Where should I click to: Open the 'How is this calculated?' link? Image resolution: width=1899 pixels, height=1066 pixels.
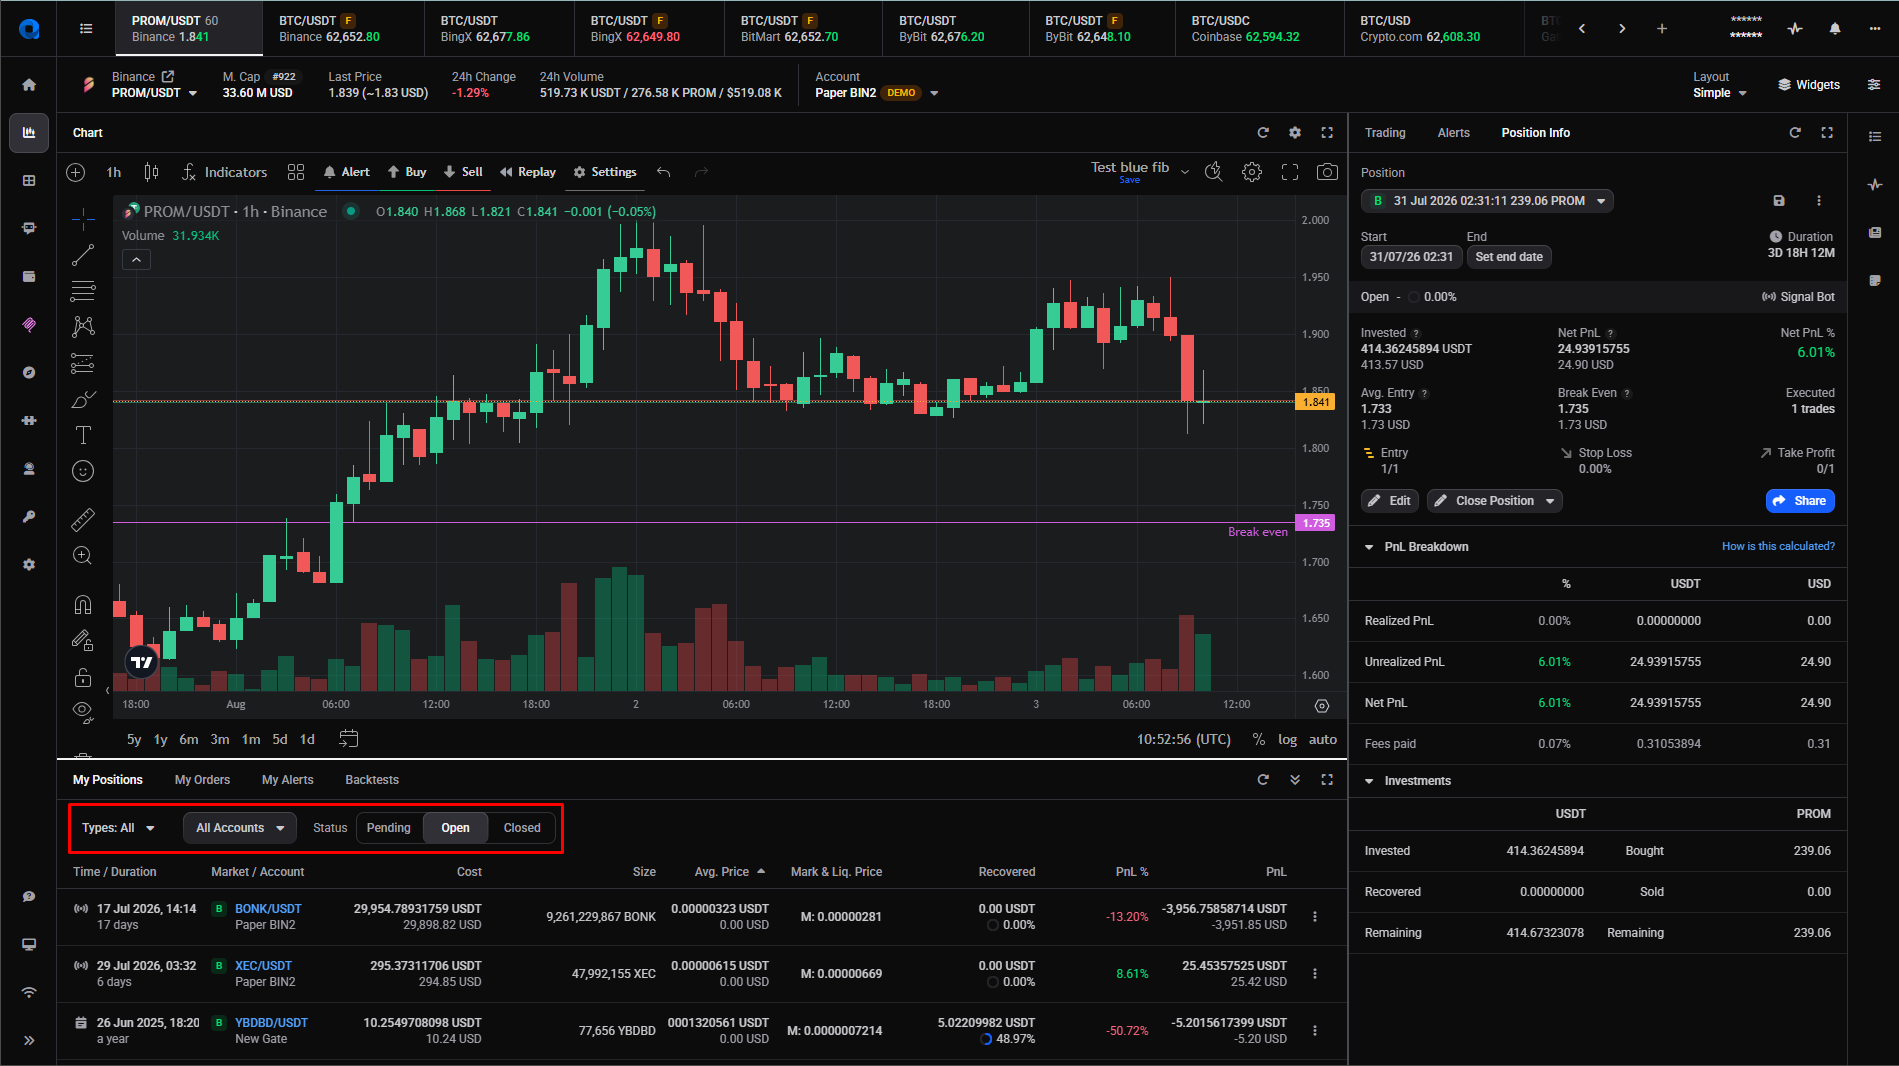1778,546
